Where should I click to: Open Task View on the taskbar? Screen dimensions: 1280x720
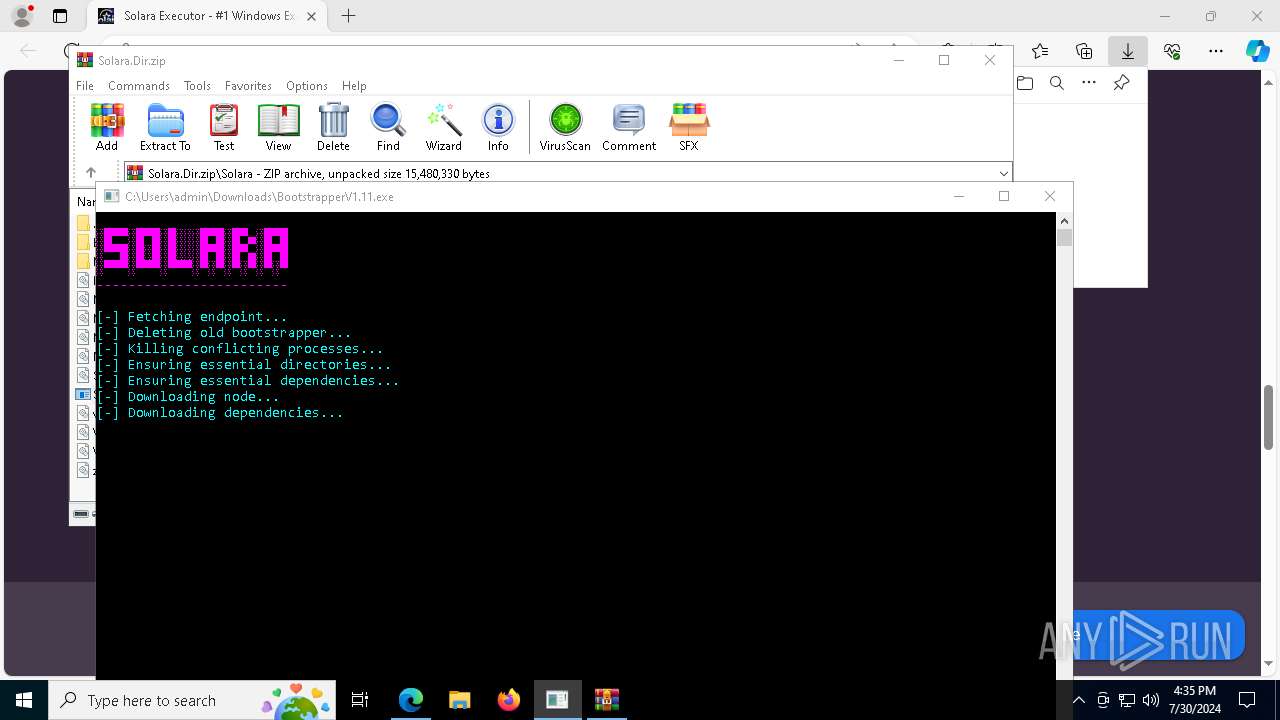point(360,700)
